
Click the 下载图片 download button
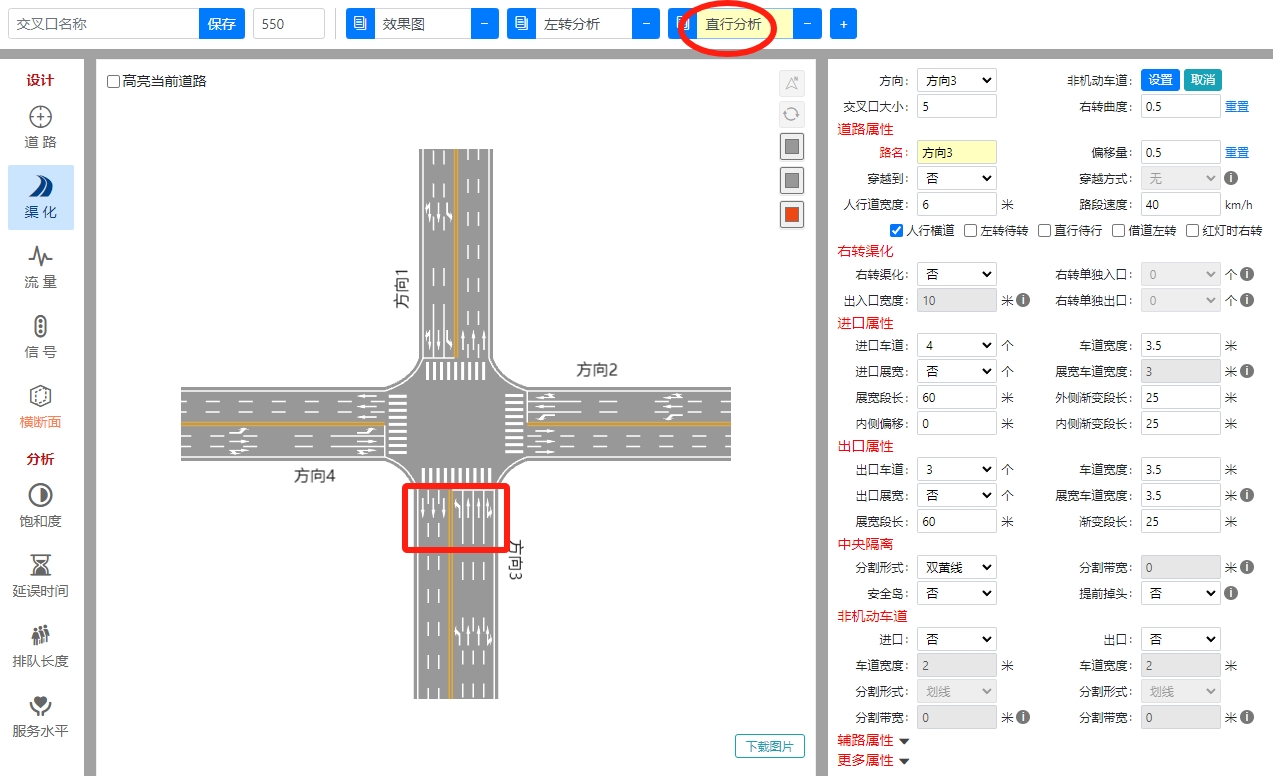point(769,746)
